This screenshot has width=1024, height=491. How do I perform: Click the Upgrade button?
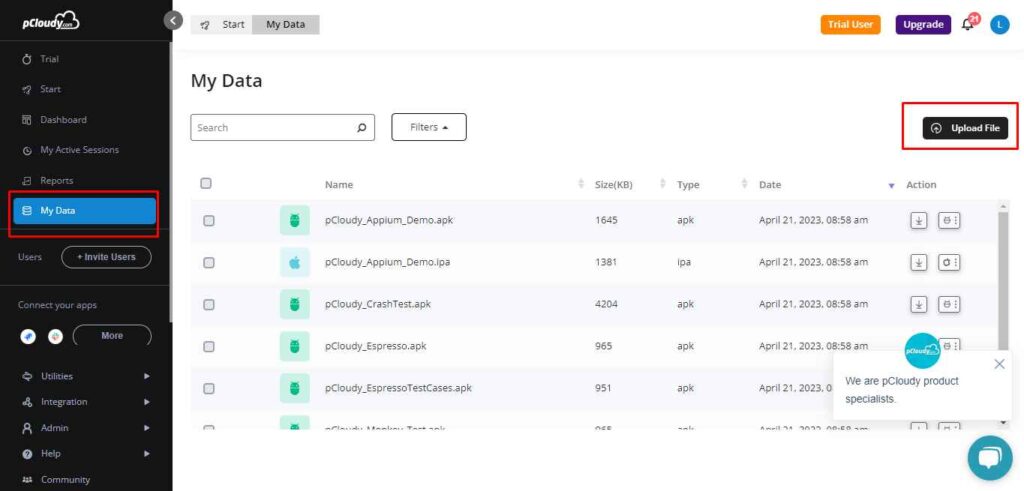923,25
